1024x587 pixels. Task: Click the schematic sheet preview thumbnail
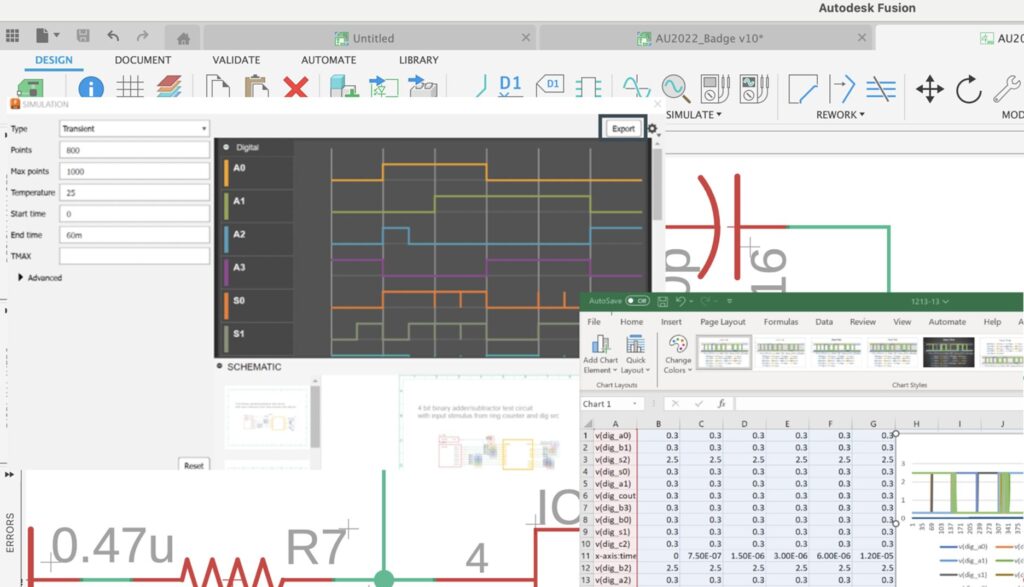pyautogui.click(x=266, y=417)
